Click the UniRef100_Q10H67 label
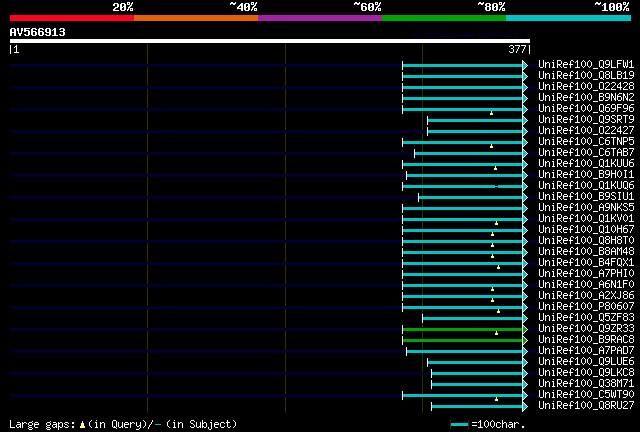Viewport: 640px width, 432px height. 586,229
